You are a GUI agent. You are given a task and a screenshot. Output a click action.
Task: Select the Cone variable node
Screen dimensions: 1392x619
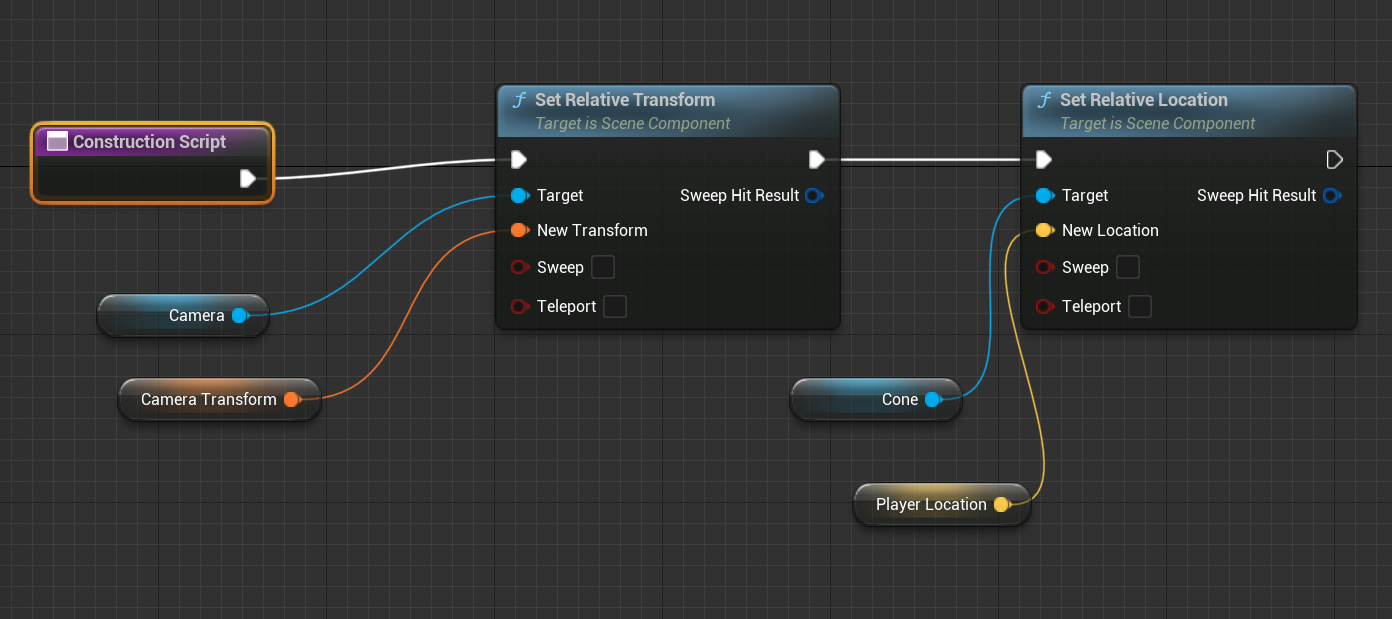coord(876,399)
